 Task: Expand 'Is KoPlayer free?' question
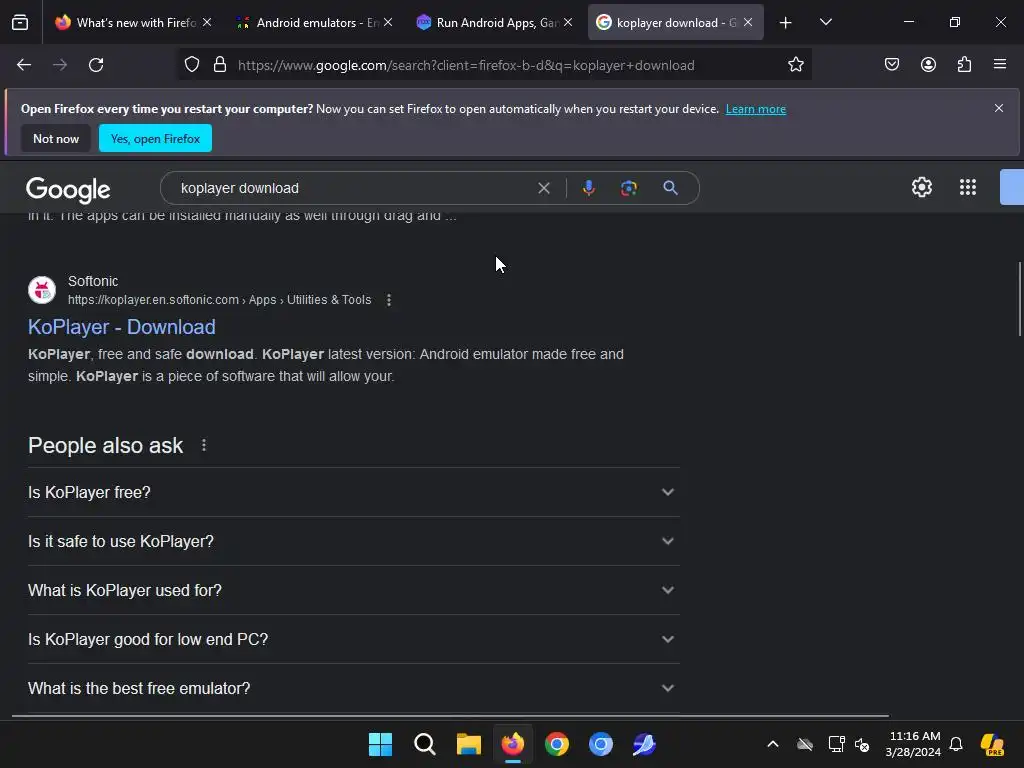point(353,492)
